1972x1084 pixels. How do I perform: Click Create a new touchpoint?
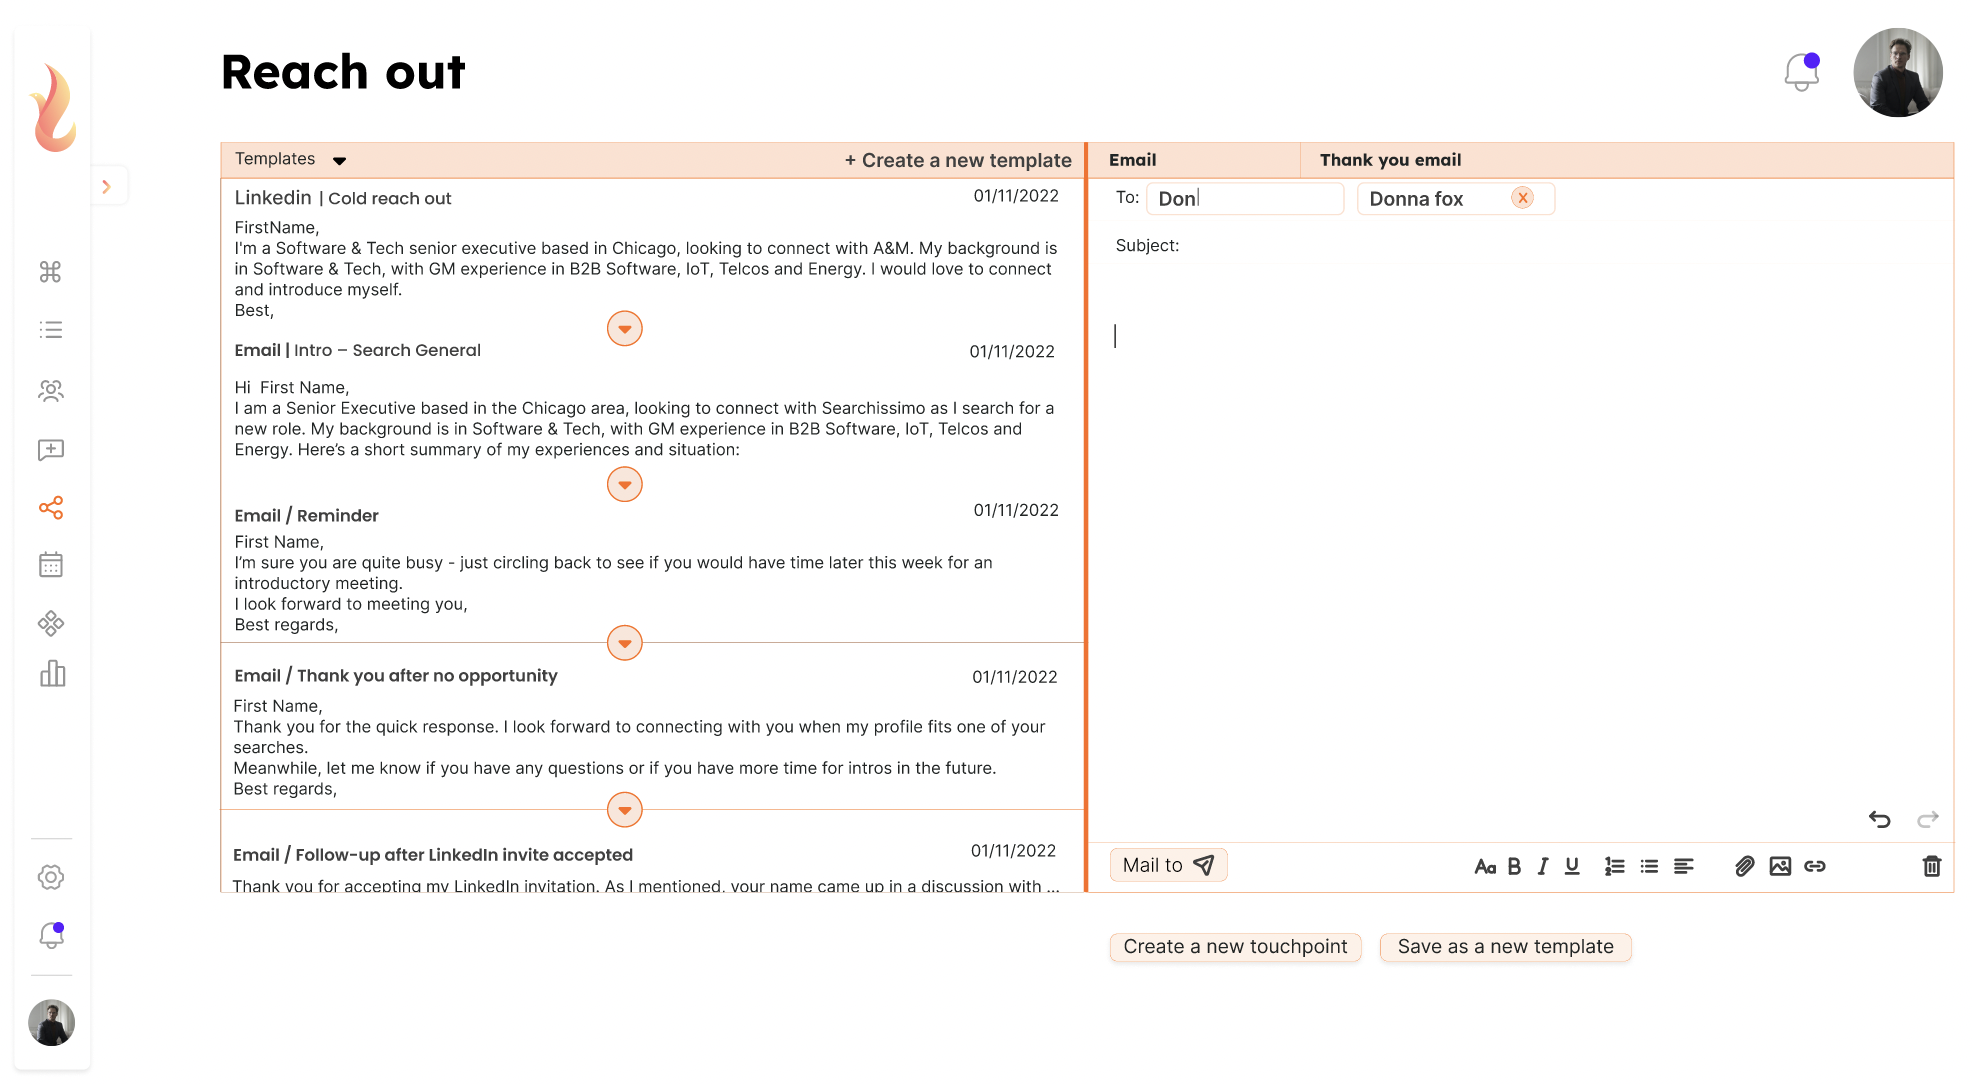[x=1235, y=947]
